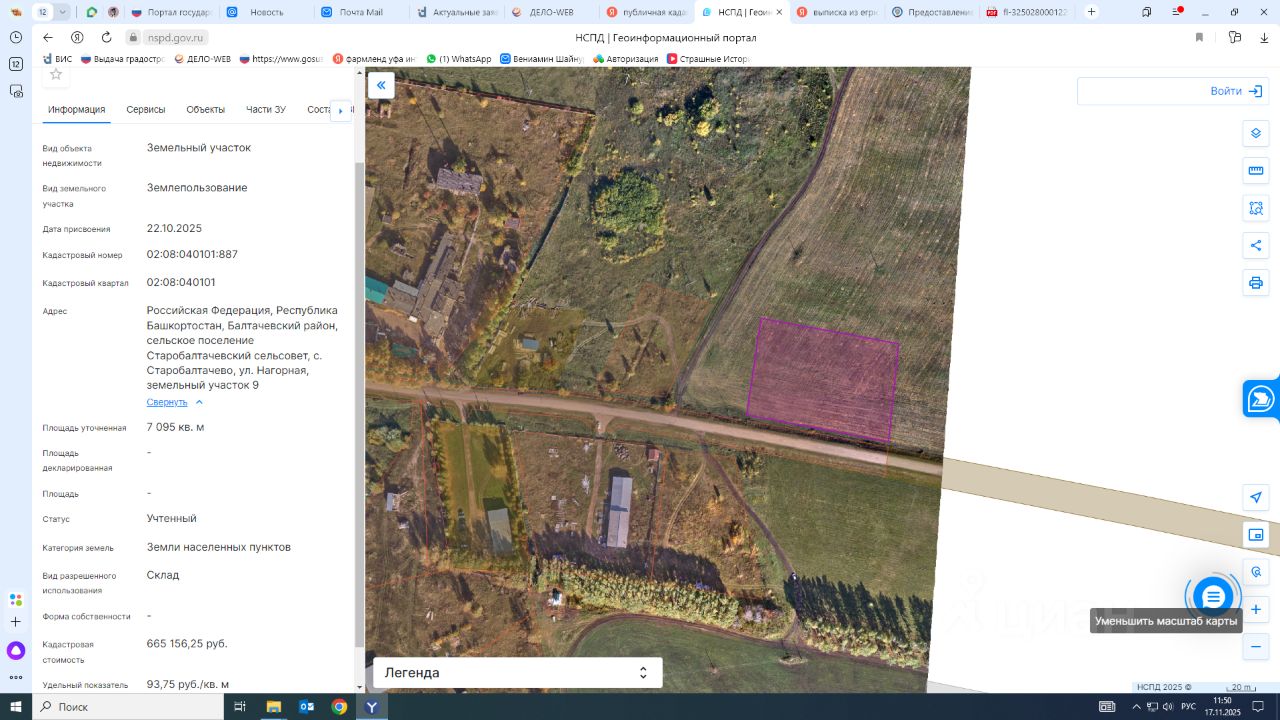The height and width of the screenshot is (720, 1280).
Task: Show more panel tabs with arrow
Action: click(341, 110)
